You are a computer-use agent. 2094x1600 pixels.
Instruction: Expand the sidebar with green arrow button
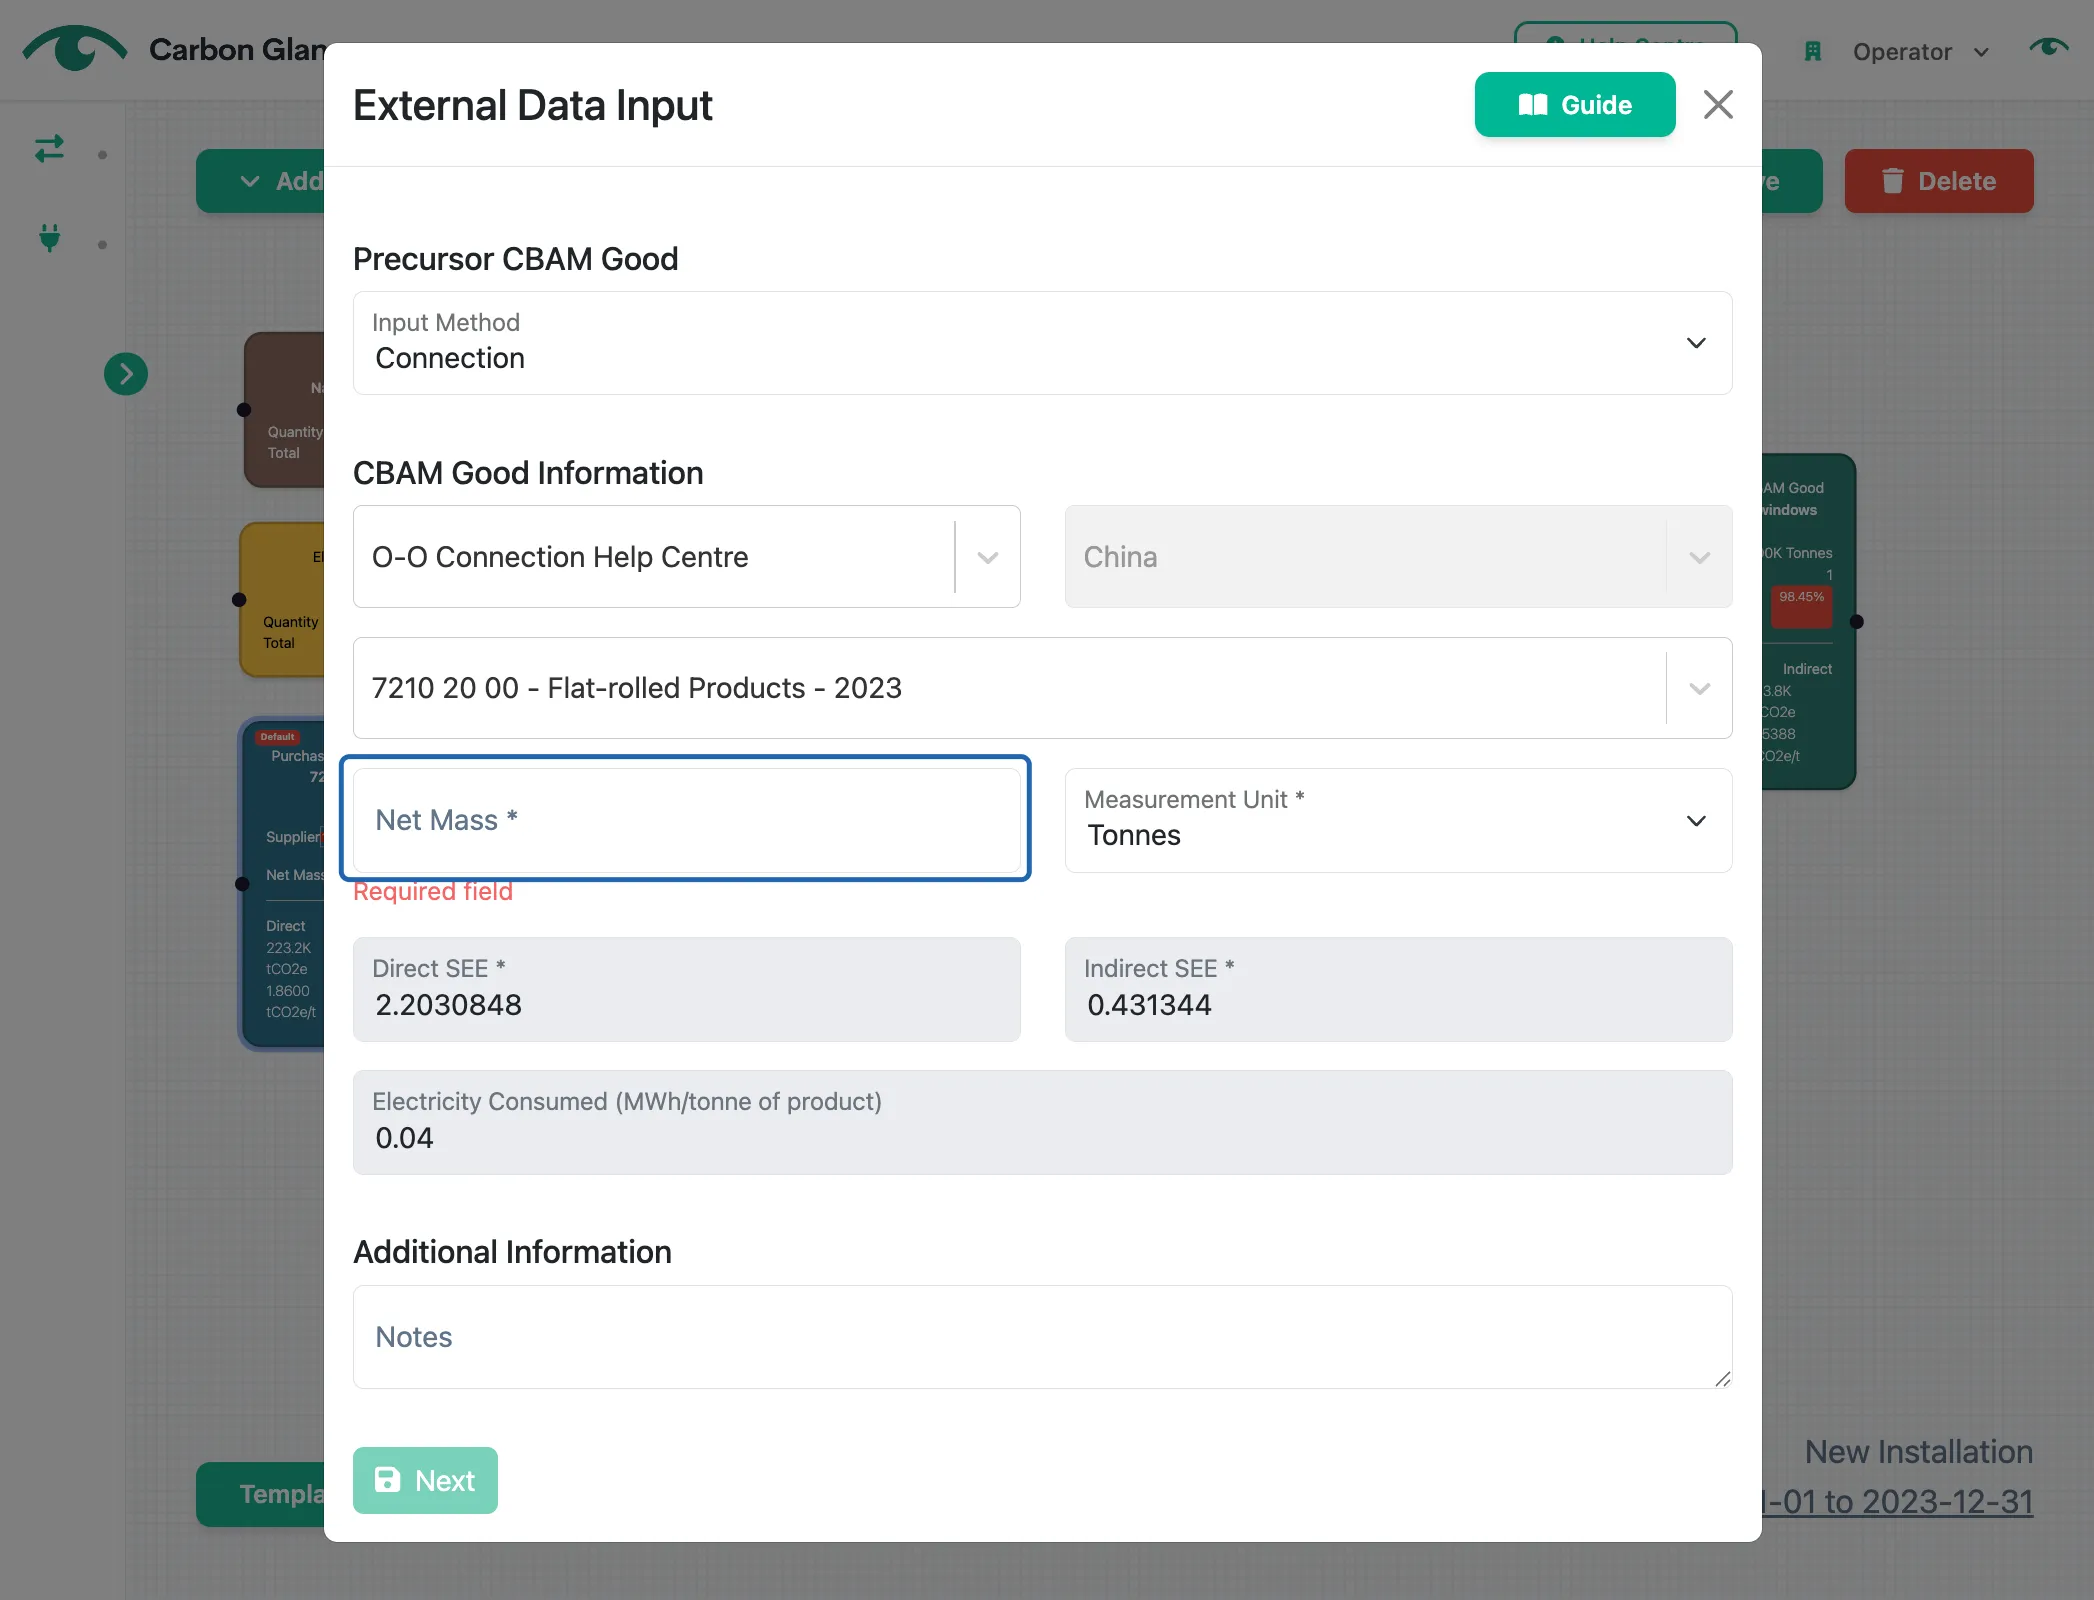tap(126, 374)
